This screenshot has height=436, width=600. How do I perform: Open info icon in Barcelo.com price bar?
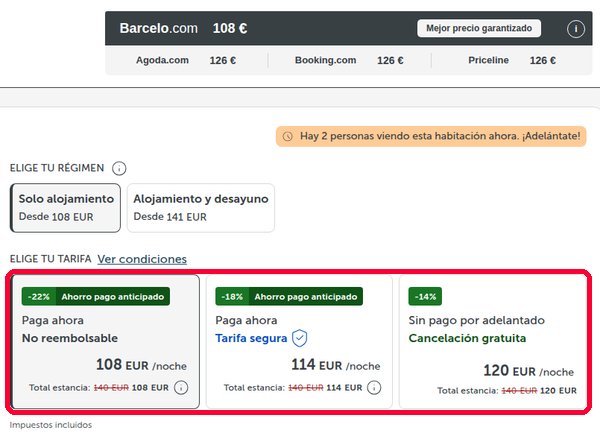click(x=576, y=29)
